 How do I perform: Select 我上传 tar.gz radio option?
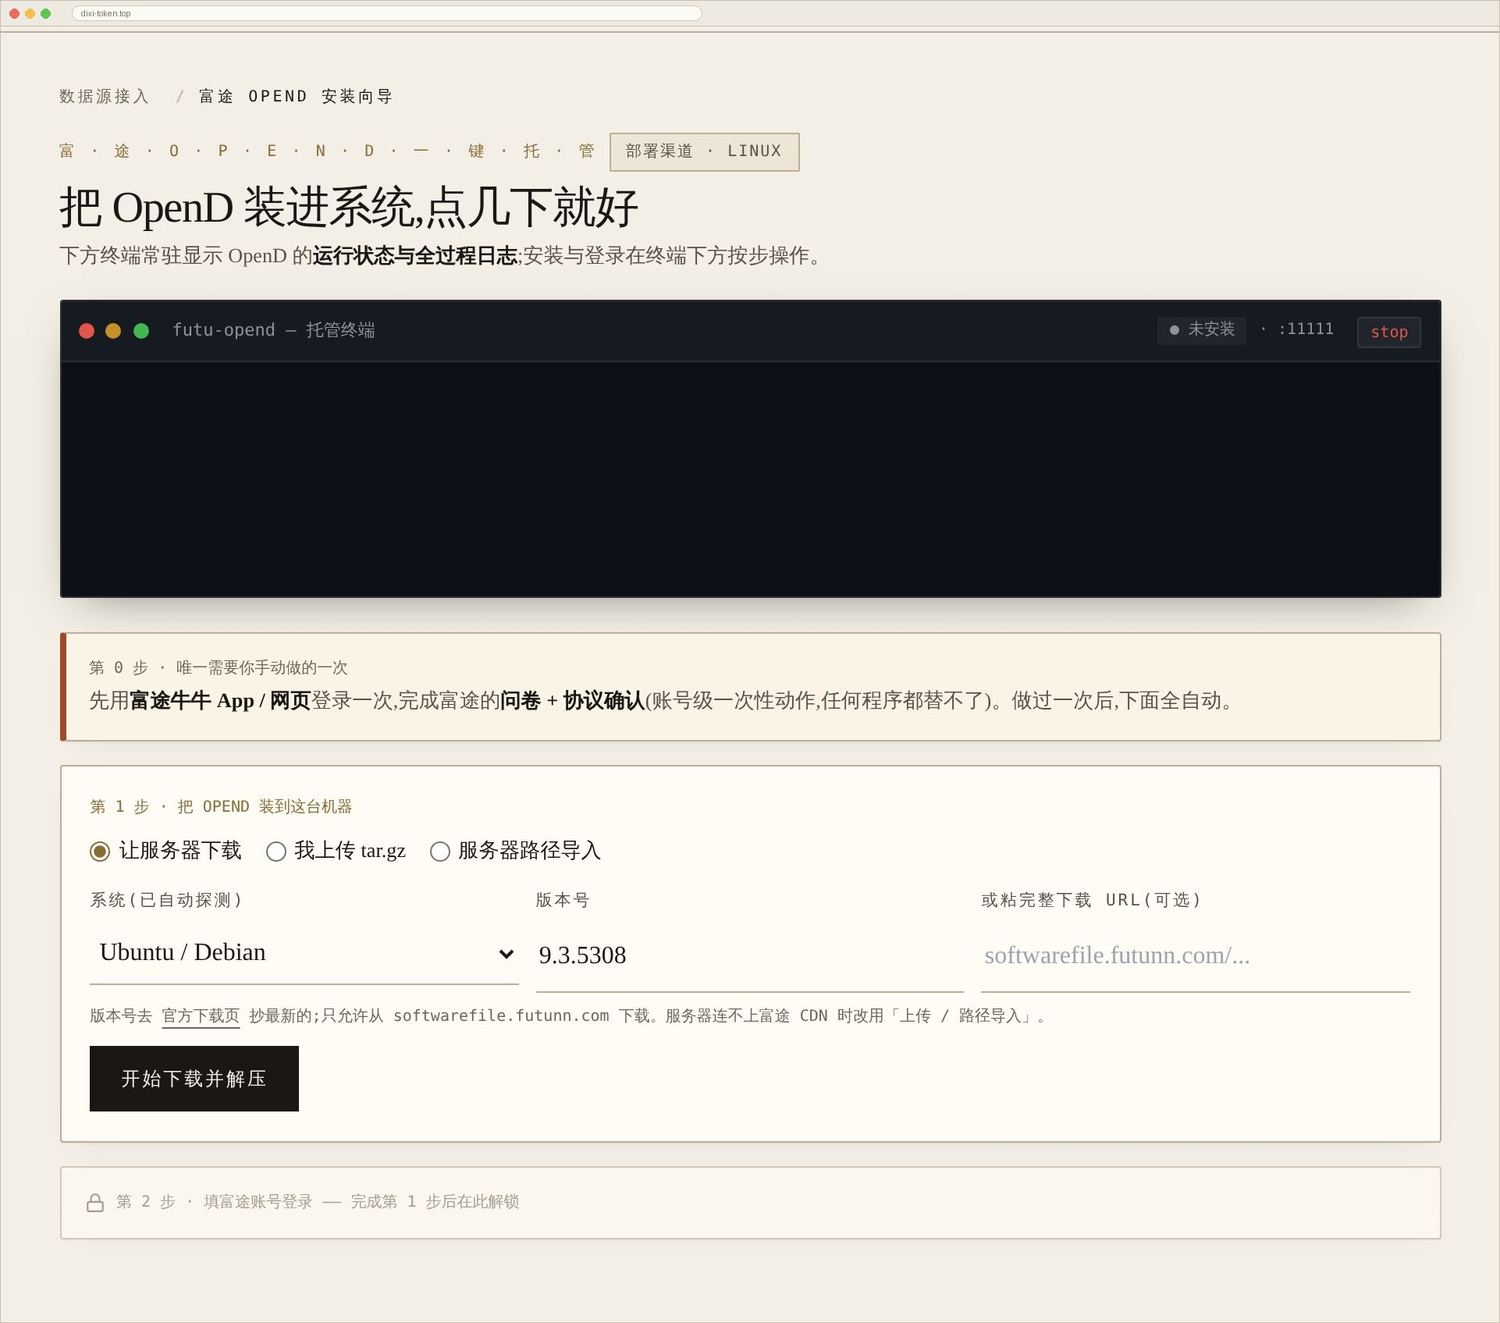276,851
